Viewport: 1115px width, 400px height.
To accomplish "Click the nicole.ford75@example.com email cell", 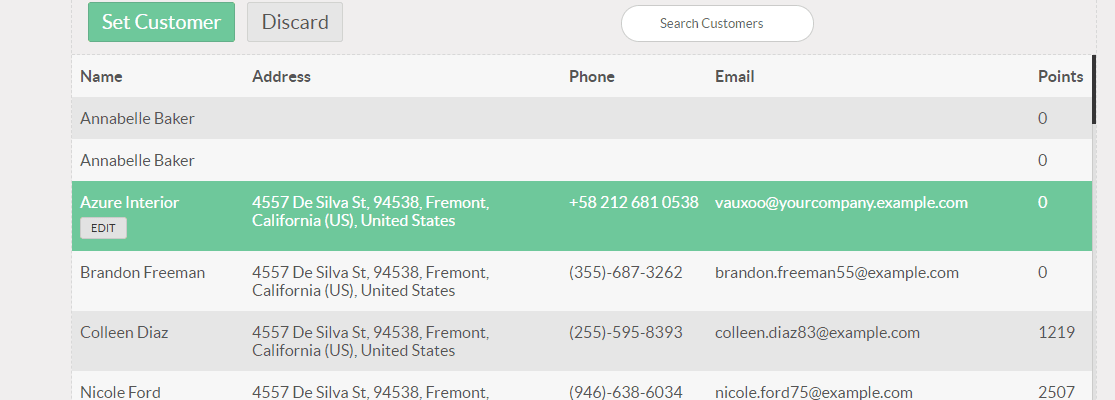I will 813,392.
